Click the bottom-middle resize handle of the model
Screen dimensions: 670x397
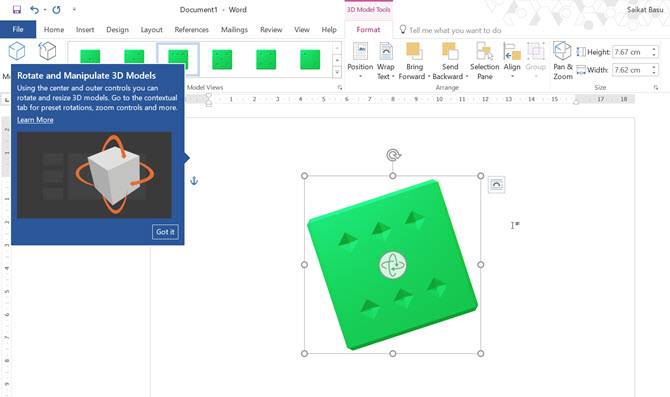pyautogui.click(x=393, y=353)
